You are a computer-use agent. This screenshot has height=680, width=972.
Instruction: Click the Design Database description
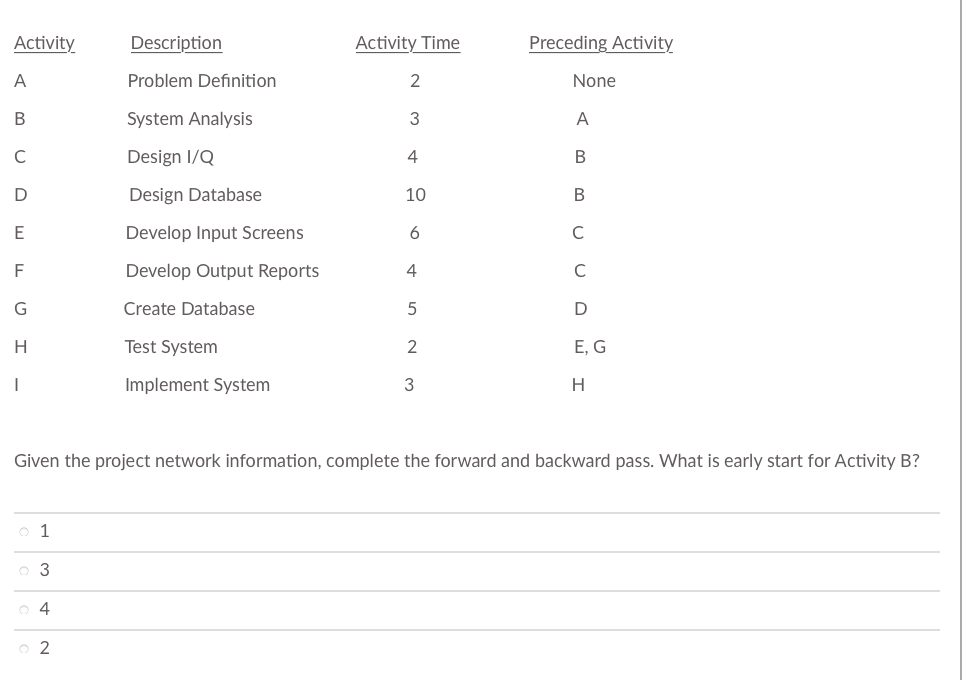193,194
